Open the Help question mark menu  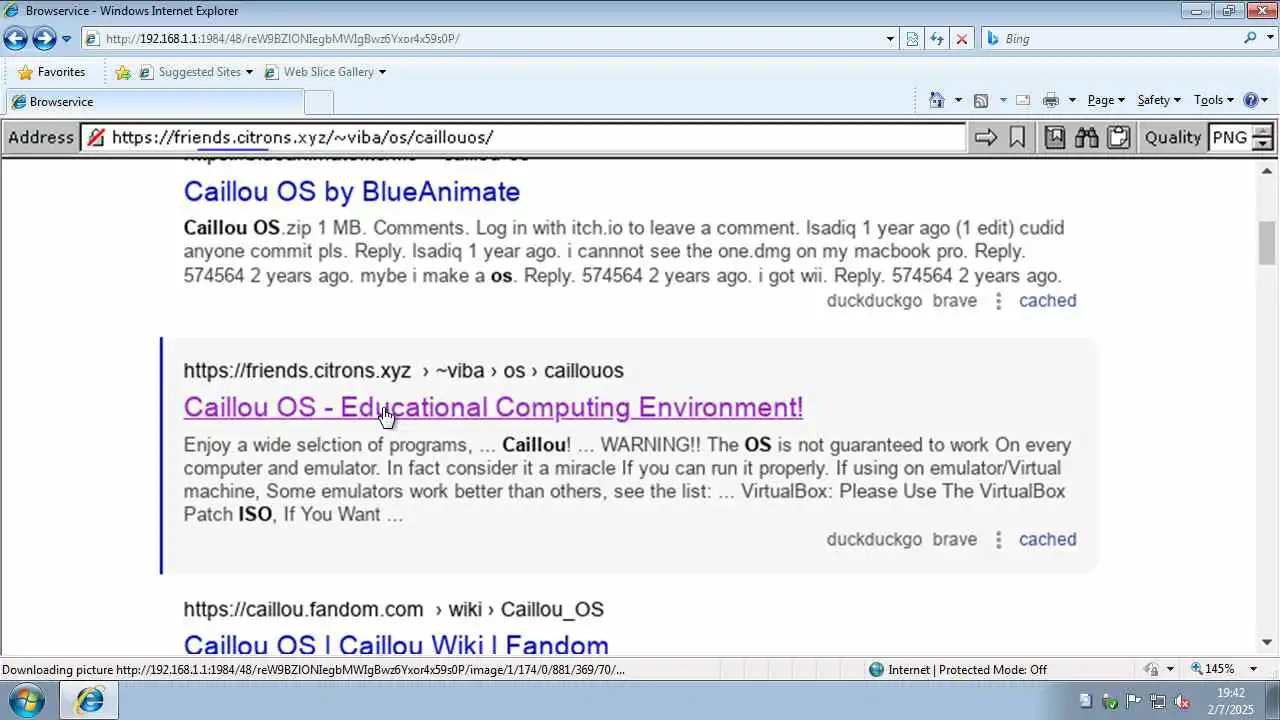tap(1256, 100)
